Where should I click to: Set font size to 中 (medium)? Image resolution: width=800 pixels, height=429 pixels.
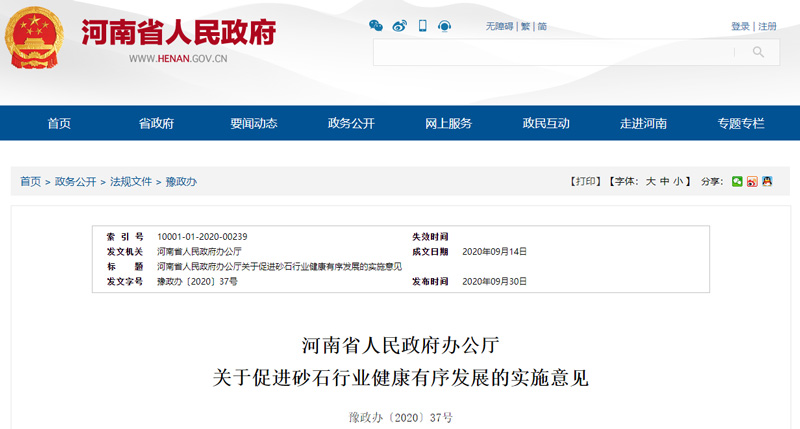(x=665, y=182)
